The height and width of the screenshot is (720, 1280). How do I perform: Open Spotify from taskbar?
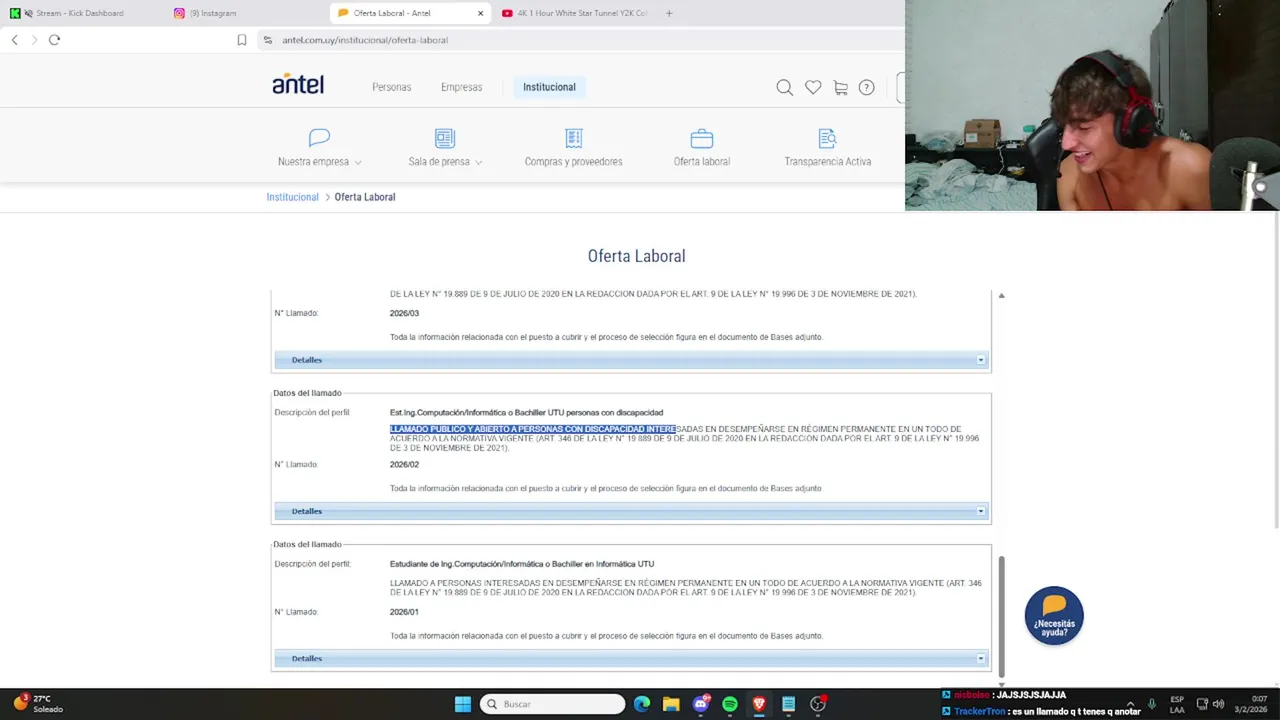click(x=730, y=704)
